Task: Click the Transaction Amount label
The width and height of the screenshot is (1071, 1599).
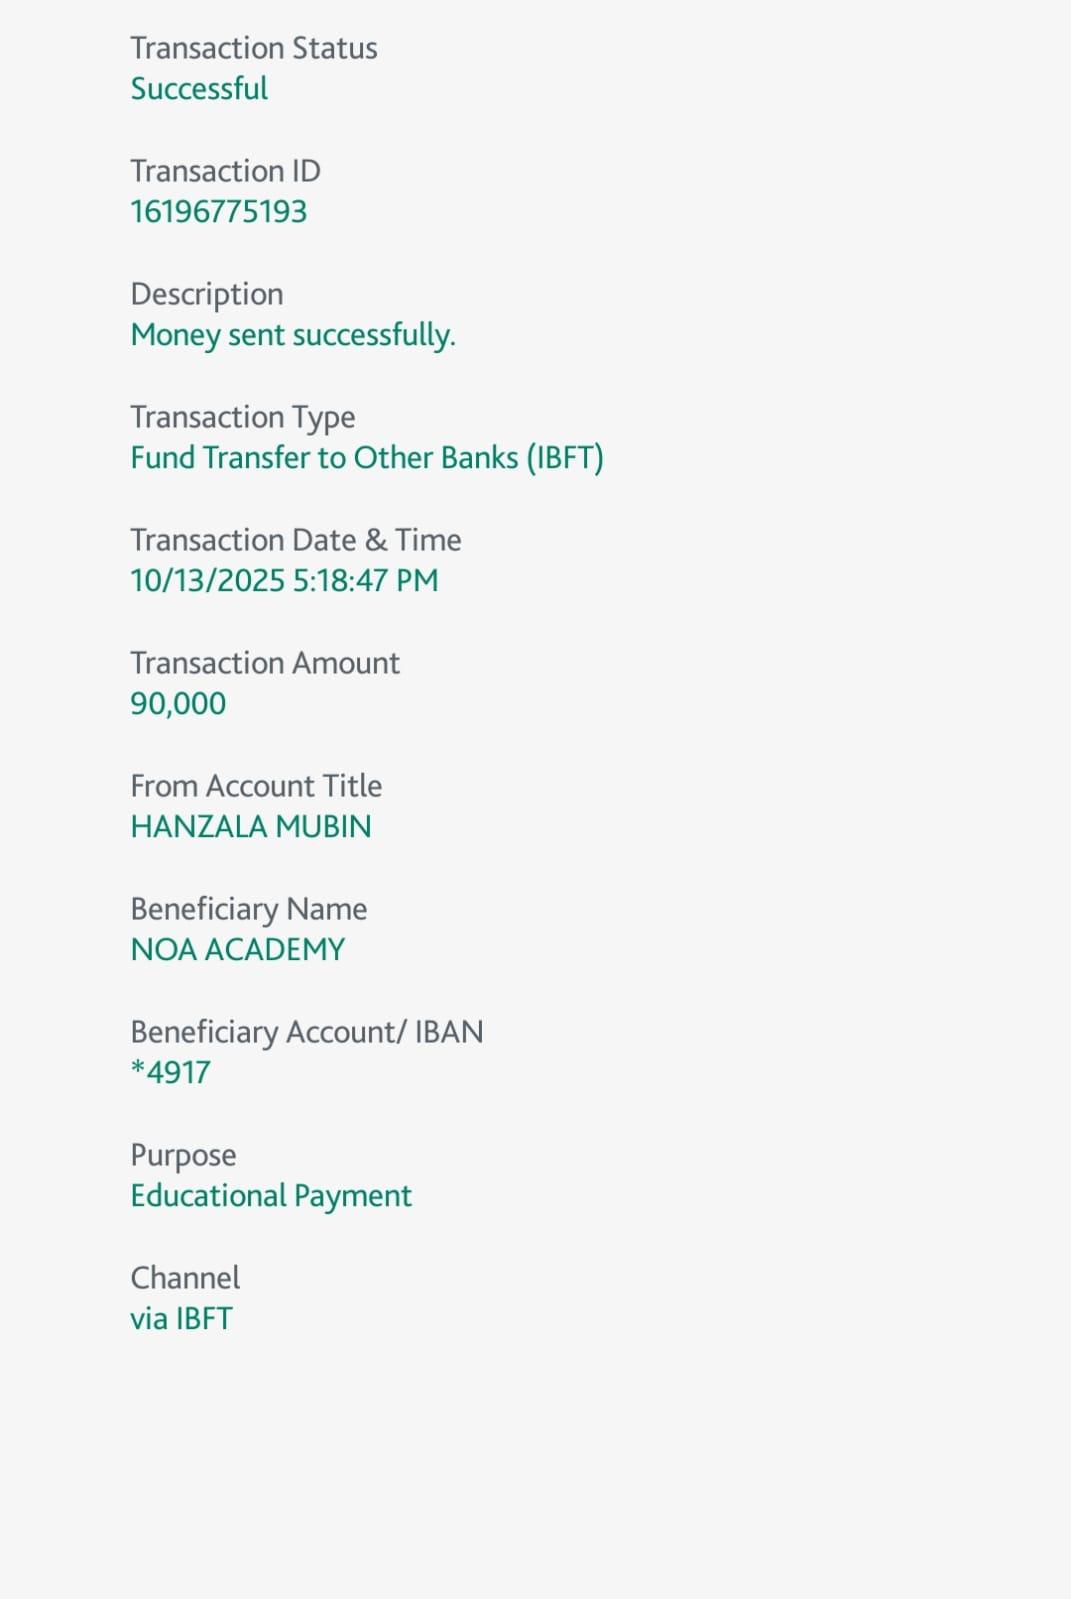Action: (x=265, y=663)
